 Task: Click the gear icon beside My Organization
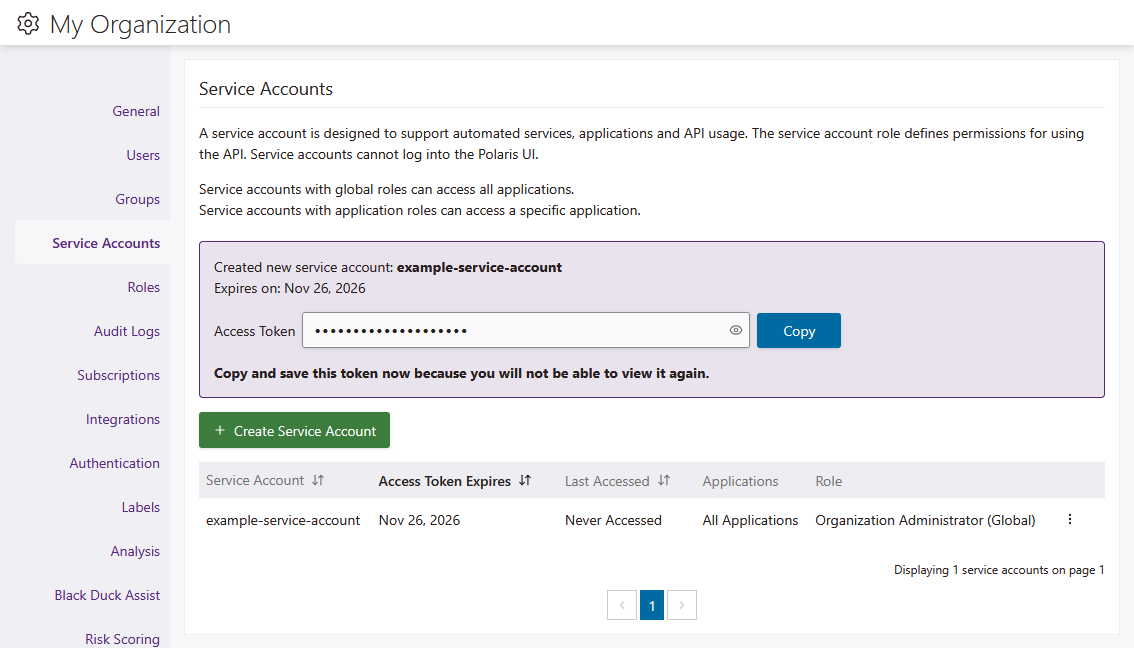point(28,23)
